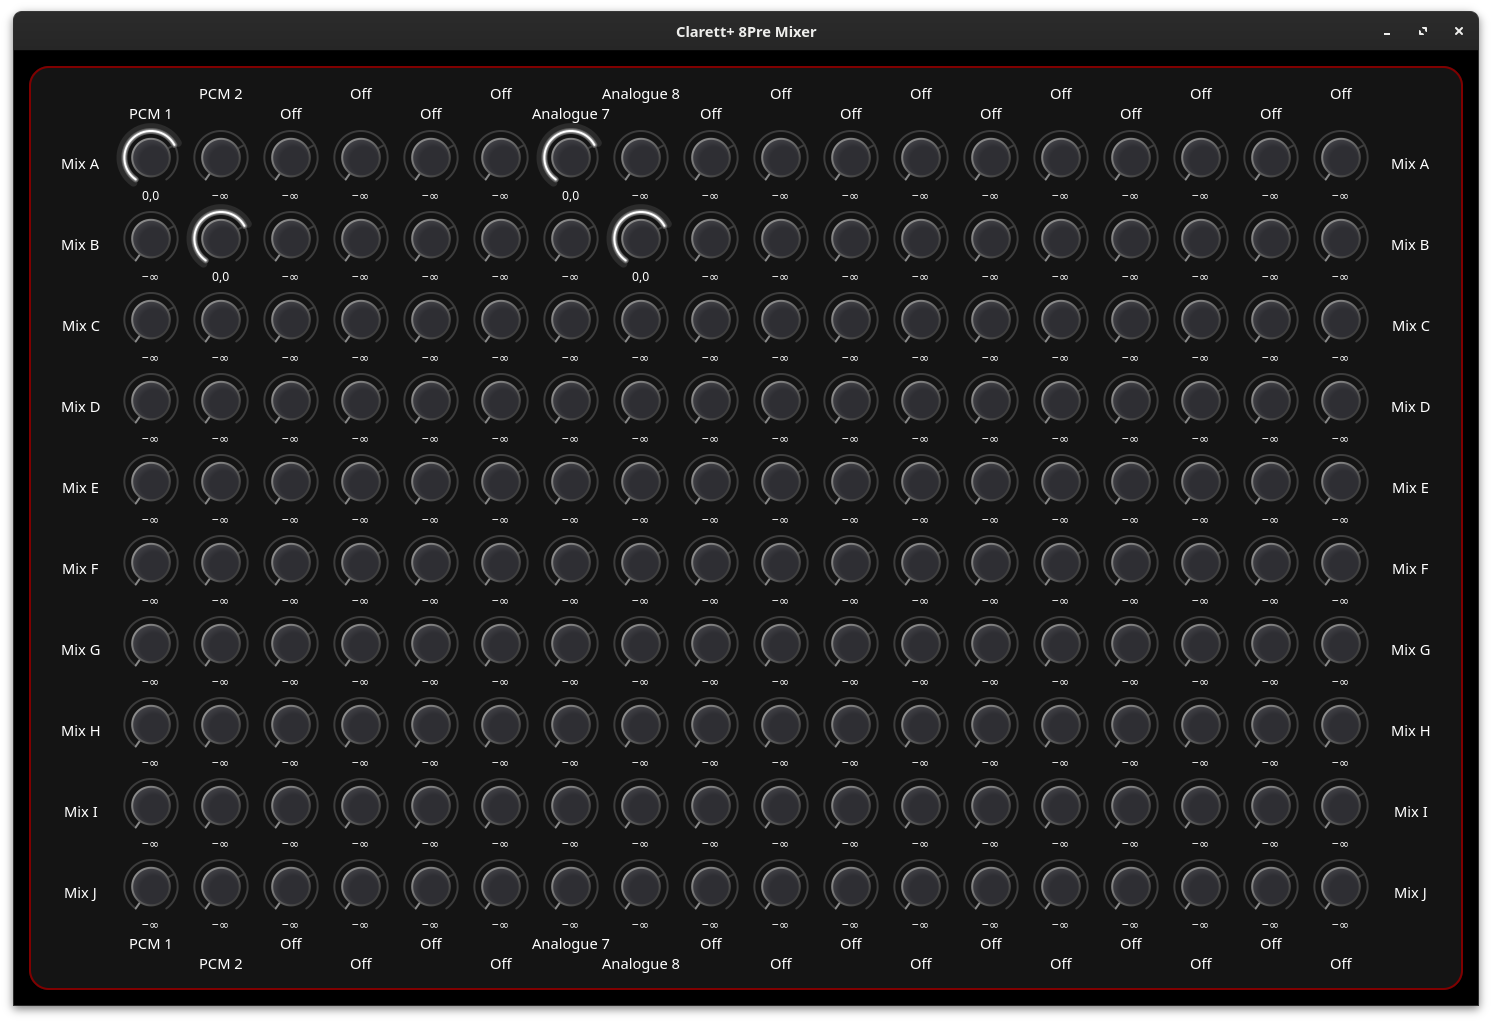1492x1022 pixels.
Task: Maximize the Clarett+ 8Pre Mixer window
Action: (1423, 31)
